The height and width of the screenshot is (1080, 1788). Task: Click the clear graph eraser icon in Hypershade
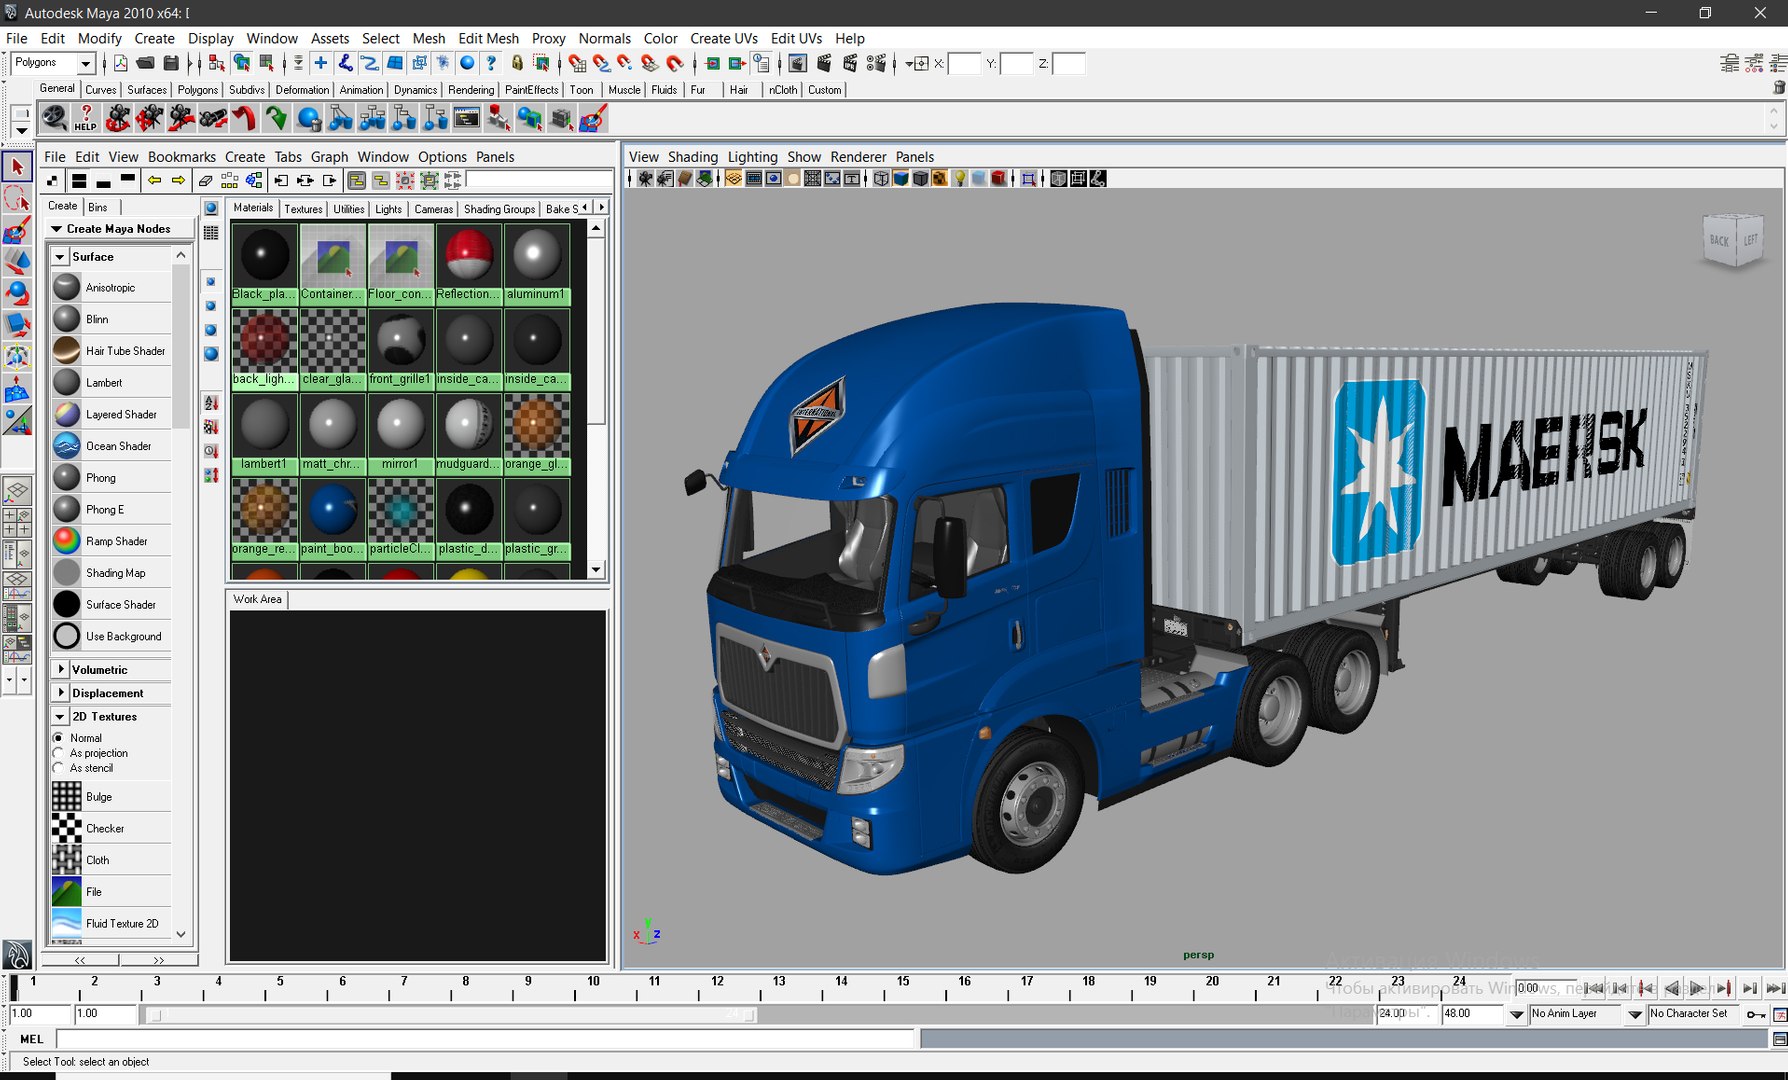(205, 180)
